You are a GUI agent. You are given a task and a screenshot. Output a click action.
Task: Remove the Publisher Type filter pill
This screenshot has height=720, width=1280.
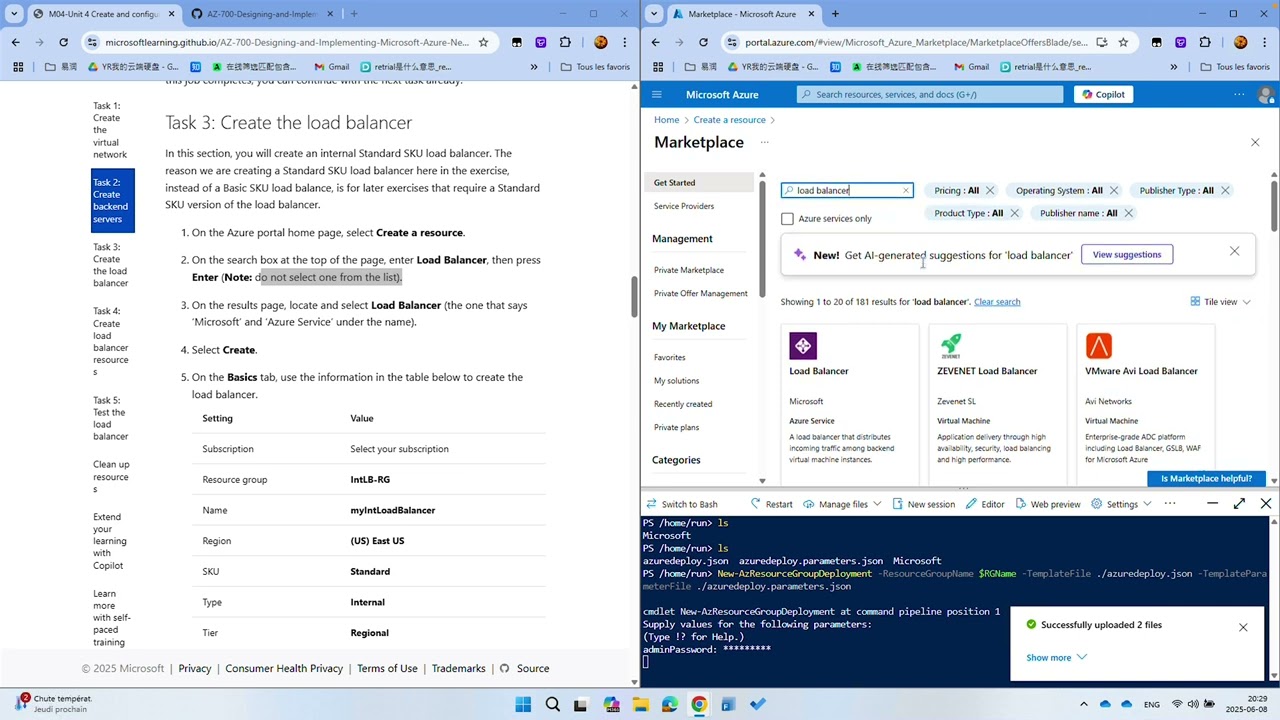click(x=1225, y=190)
